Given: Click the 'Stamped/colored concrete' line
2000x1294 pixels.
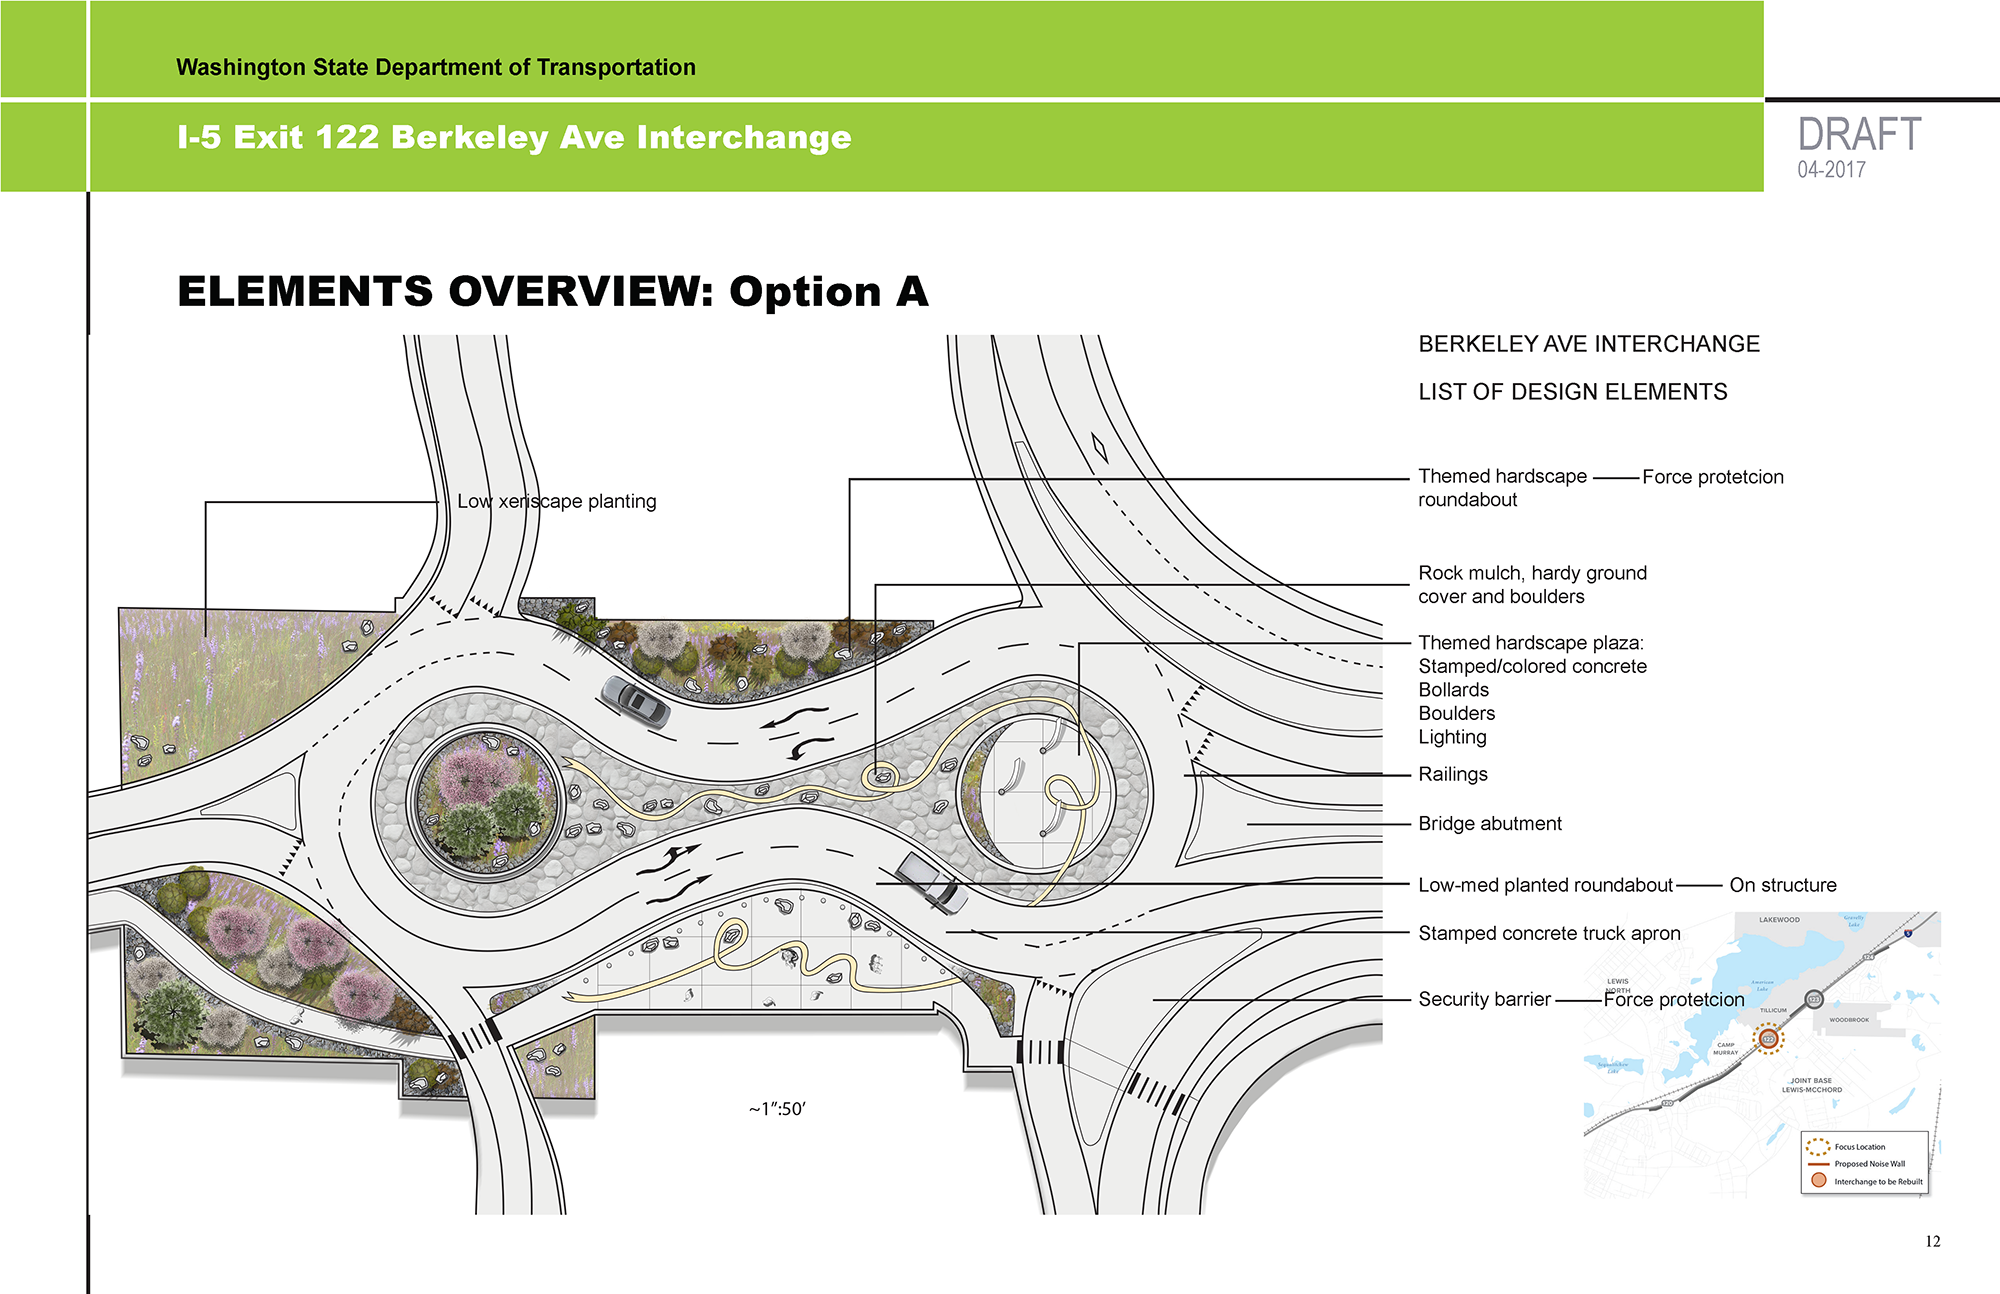Looking at the screenshot, I should pos(1532,666).
